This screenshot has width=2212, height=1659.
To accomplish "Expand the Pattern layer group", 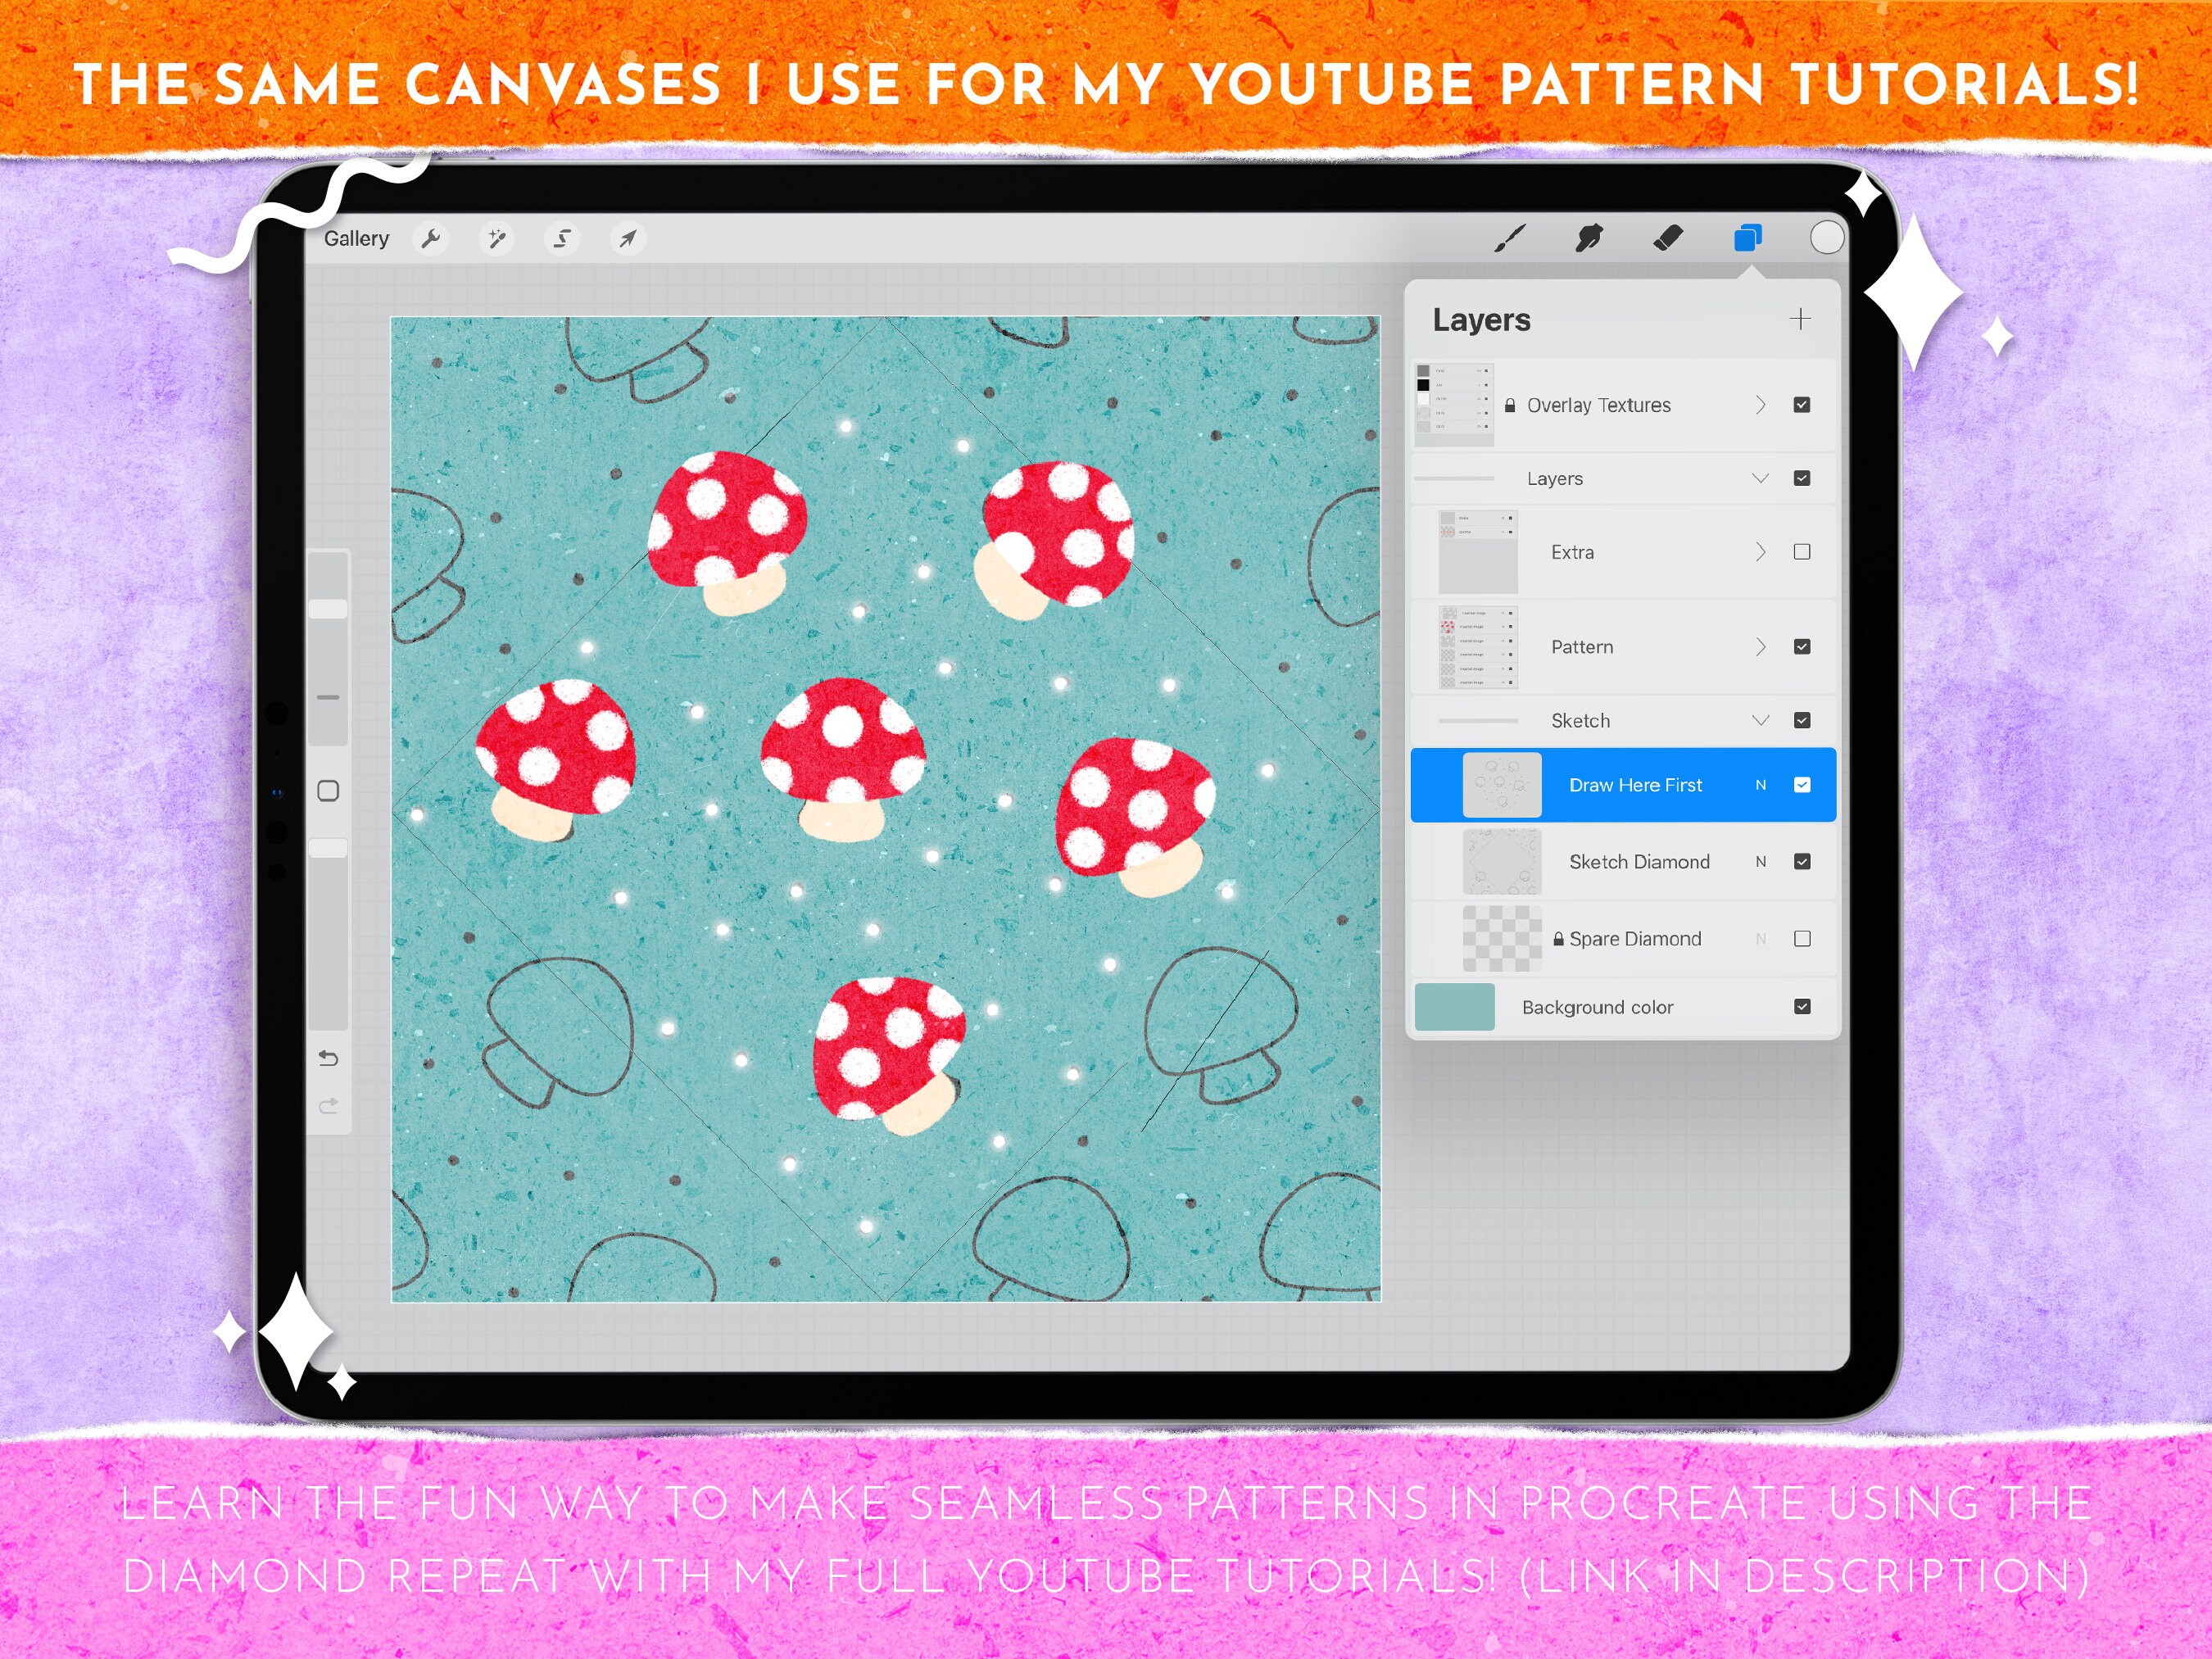I will click(x=1762, y=646).
